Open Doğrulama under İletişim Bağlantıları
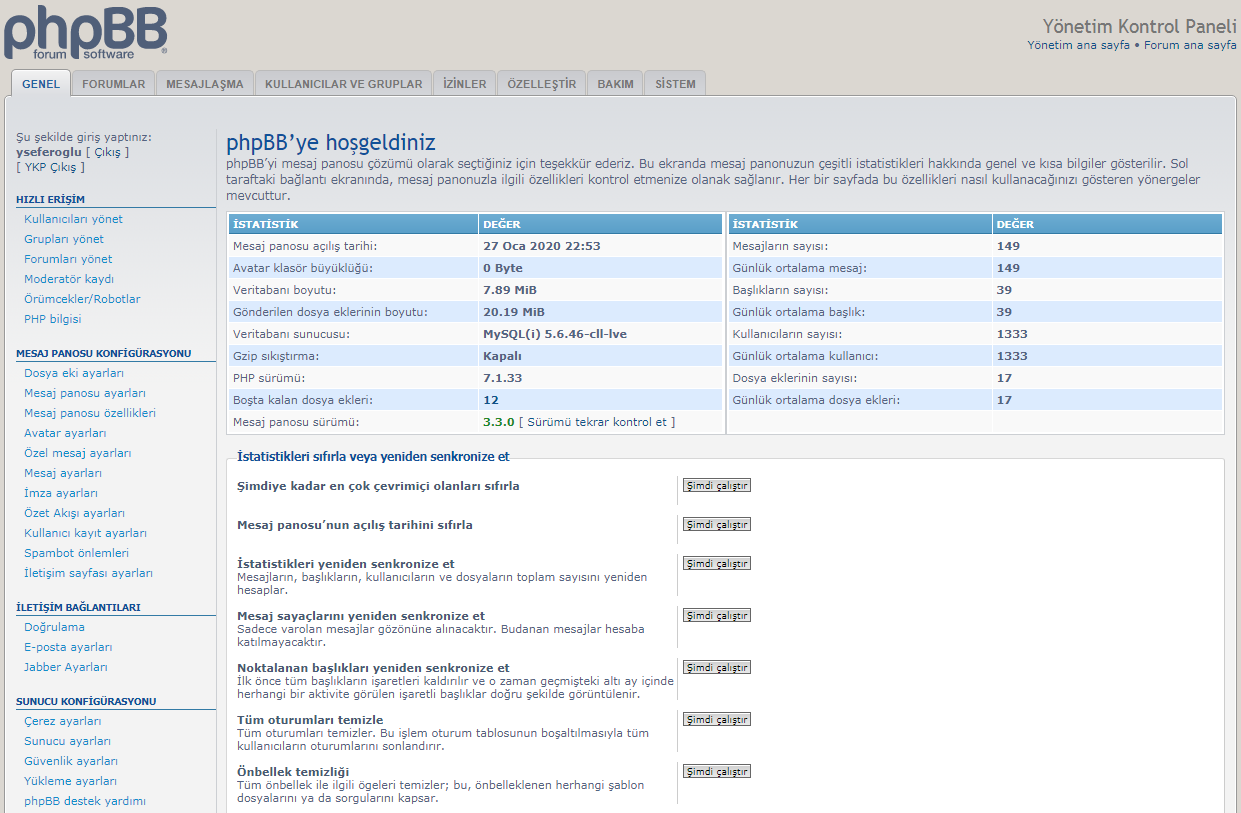 click(54, 627)
